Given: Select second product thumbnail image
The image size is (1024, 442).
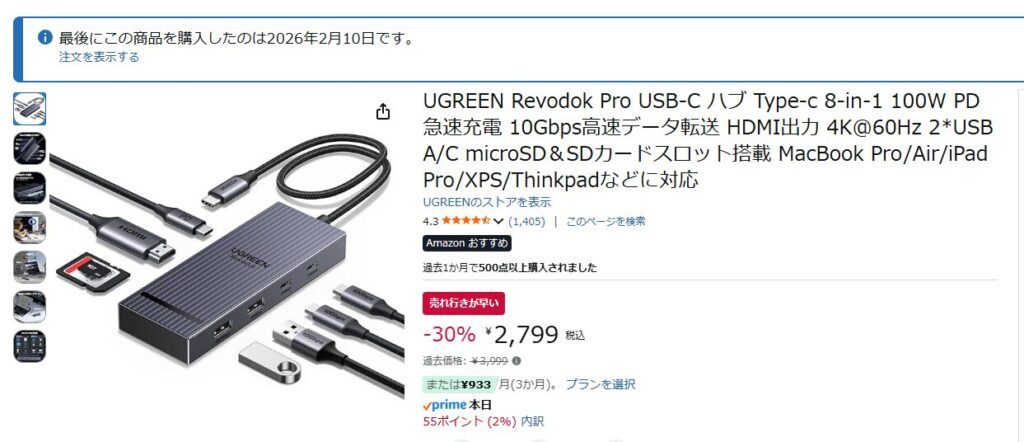Looking at the screenshot, I should click(x=29, y=149).
